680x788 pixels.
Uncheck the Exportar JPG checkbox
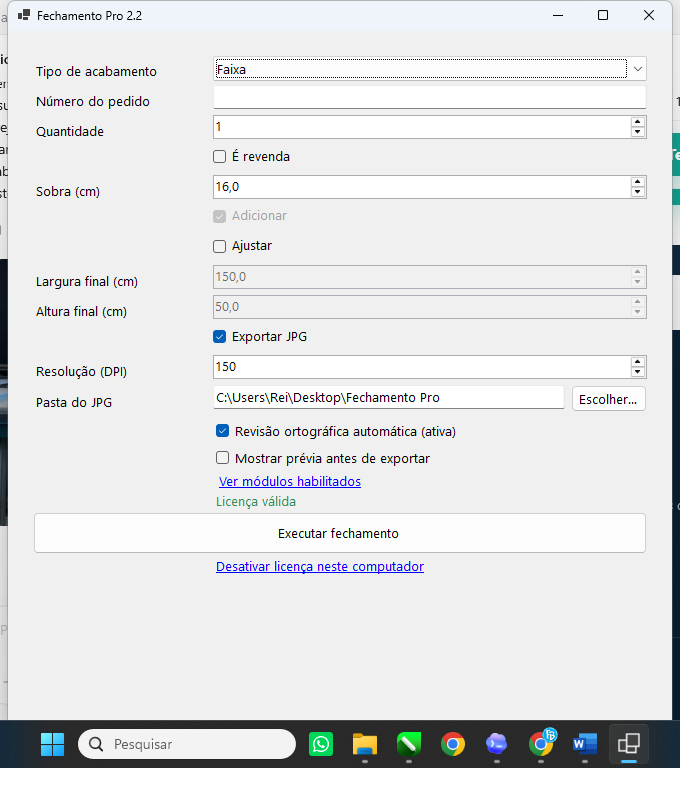click(x=220, y=337)
